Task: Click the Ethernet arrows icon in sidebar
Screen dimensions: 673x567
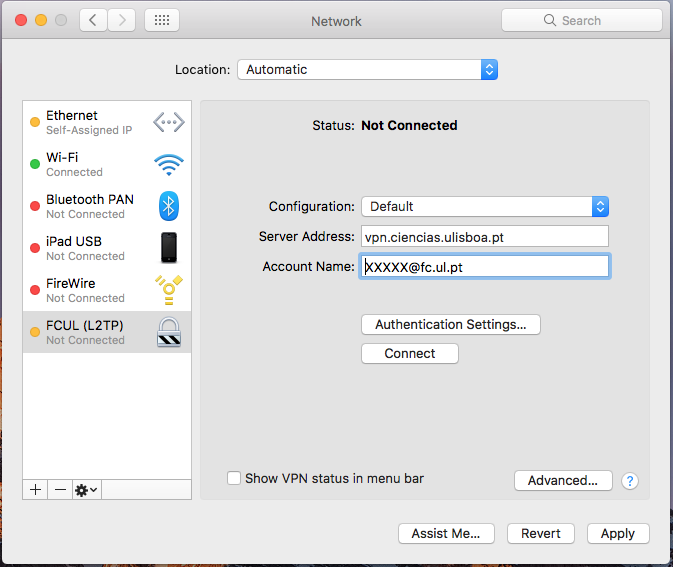Action: tap(168, 123)
